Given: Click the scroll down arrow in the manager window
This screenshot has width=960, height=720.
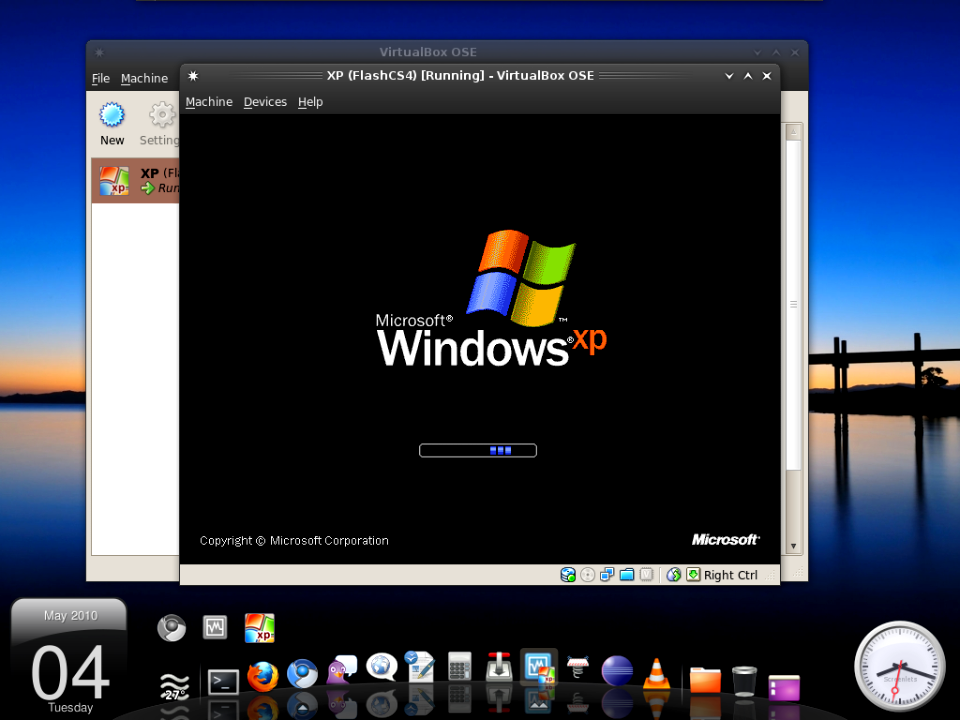Looking at the screenshot, I should coord(793,546).
